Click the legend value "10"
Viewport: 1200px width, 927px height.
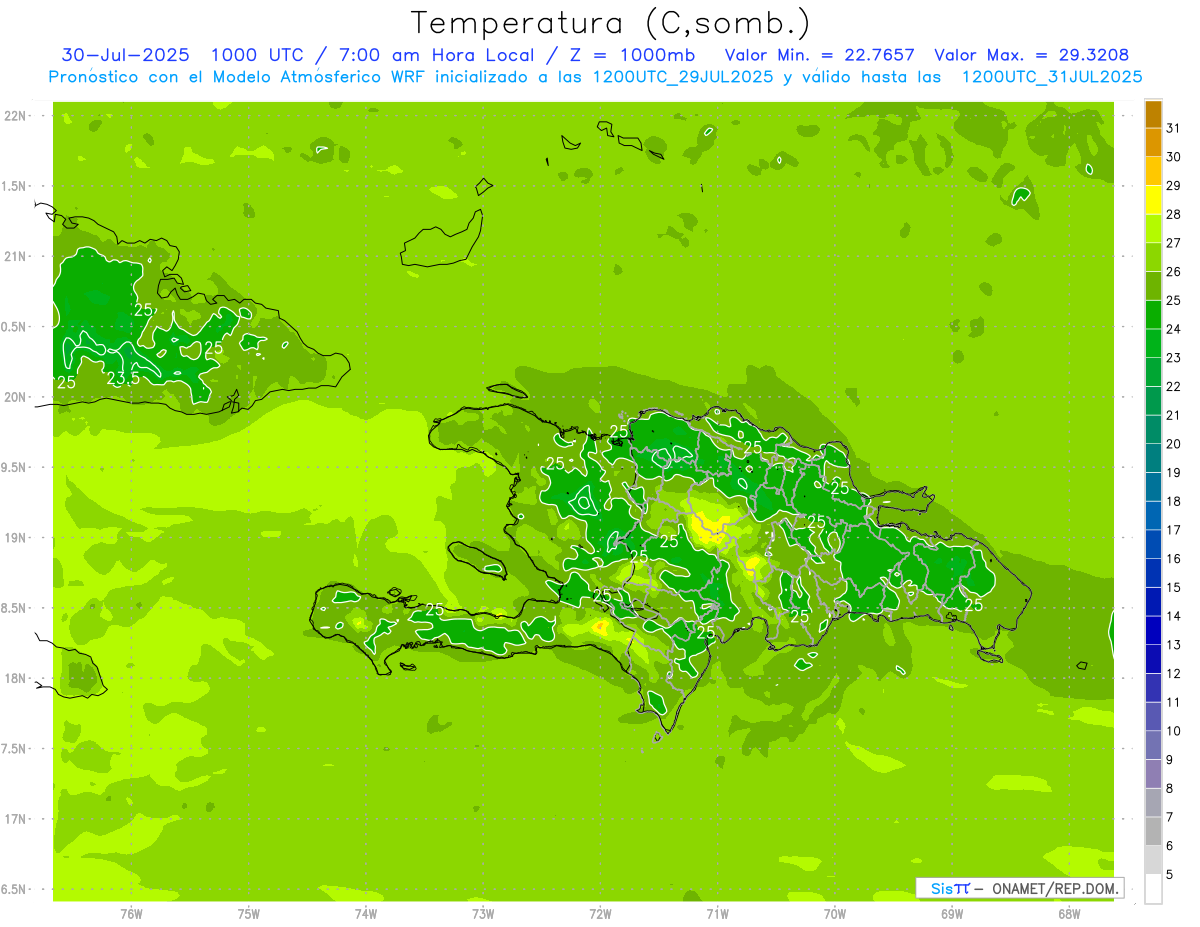(x=1173, y=731)
